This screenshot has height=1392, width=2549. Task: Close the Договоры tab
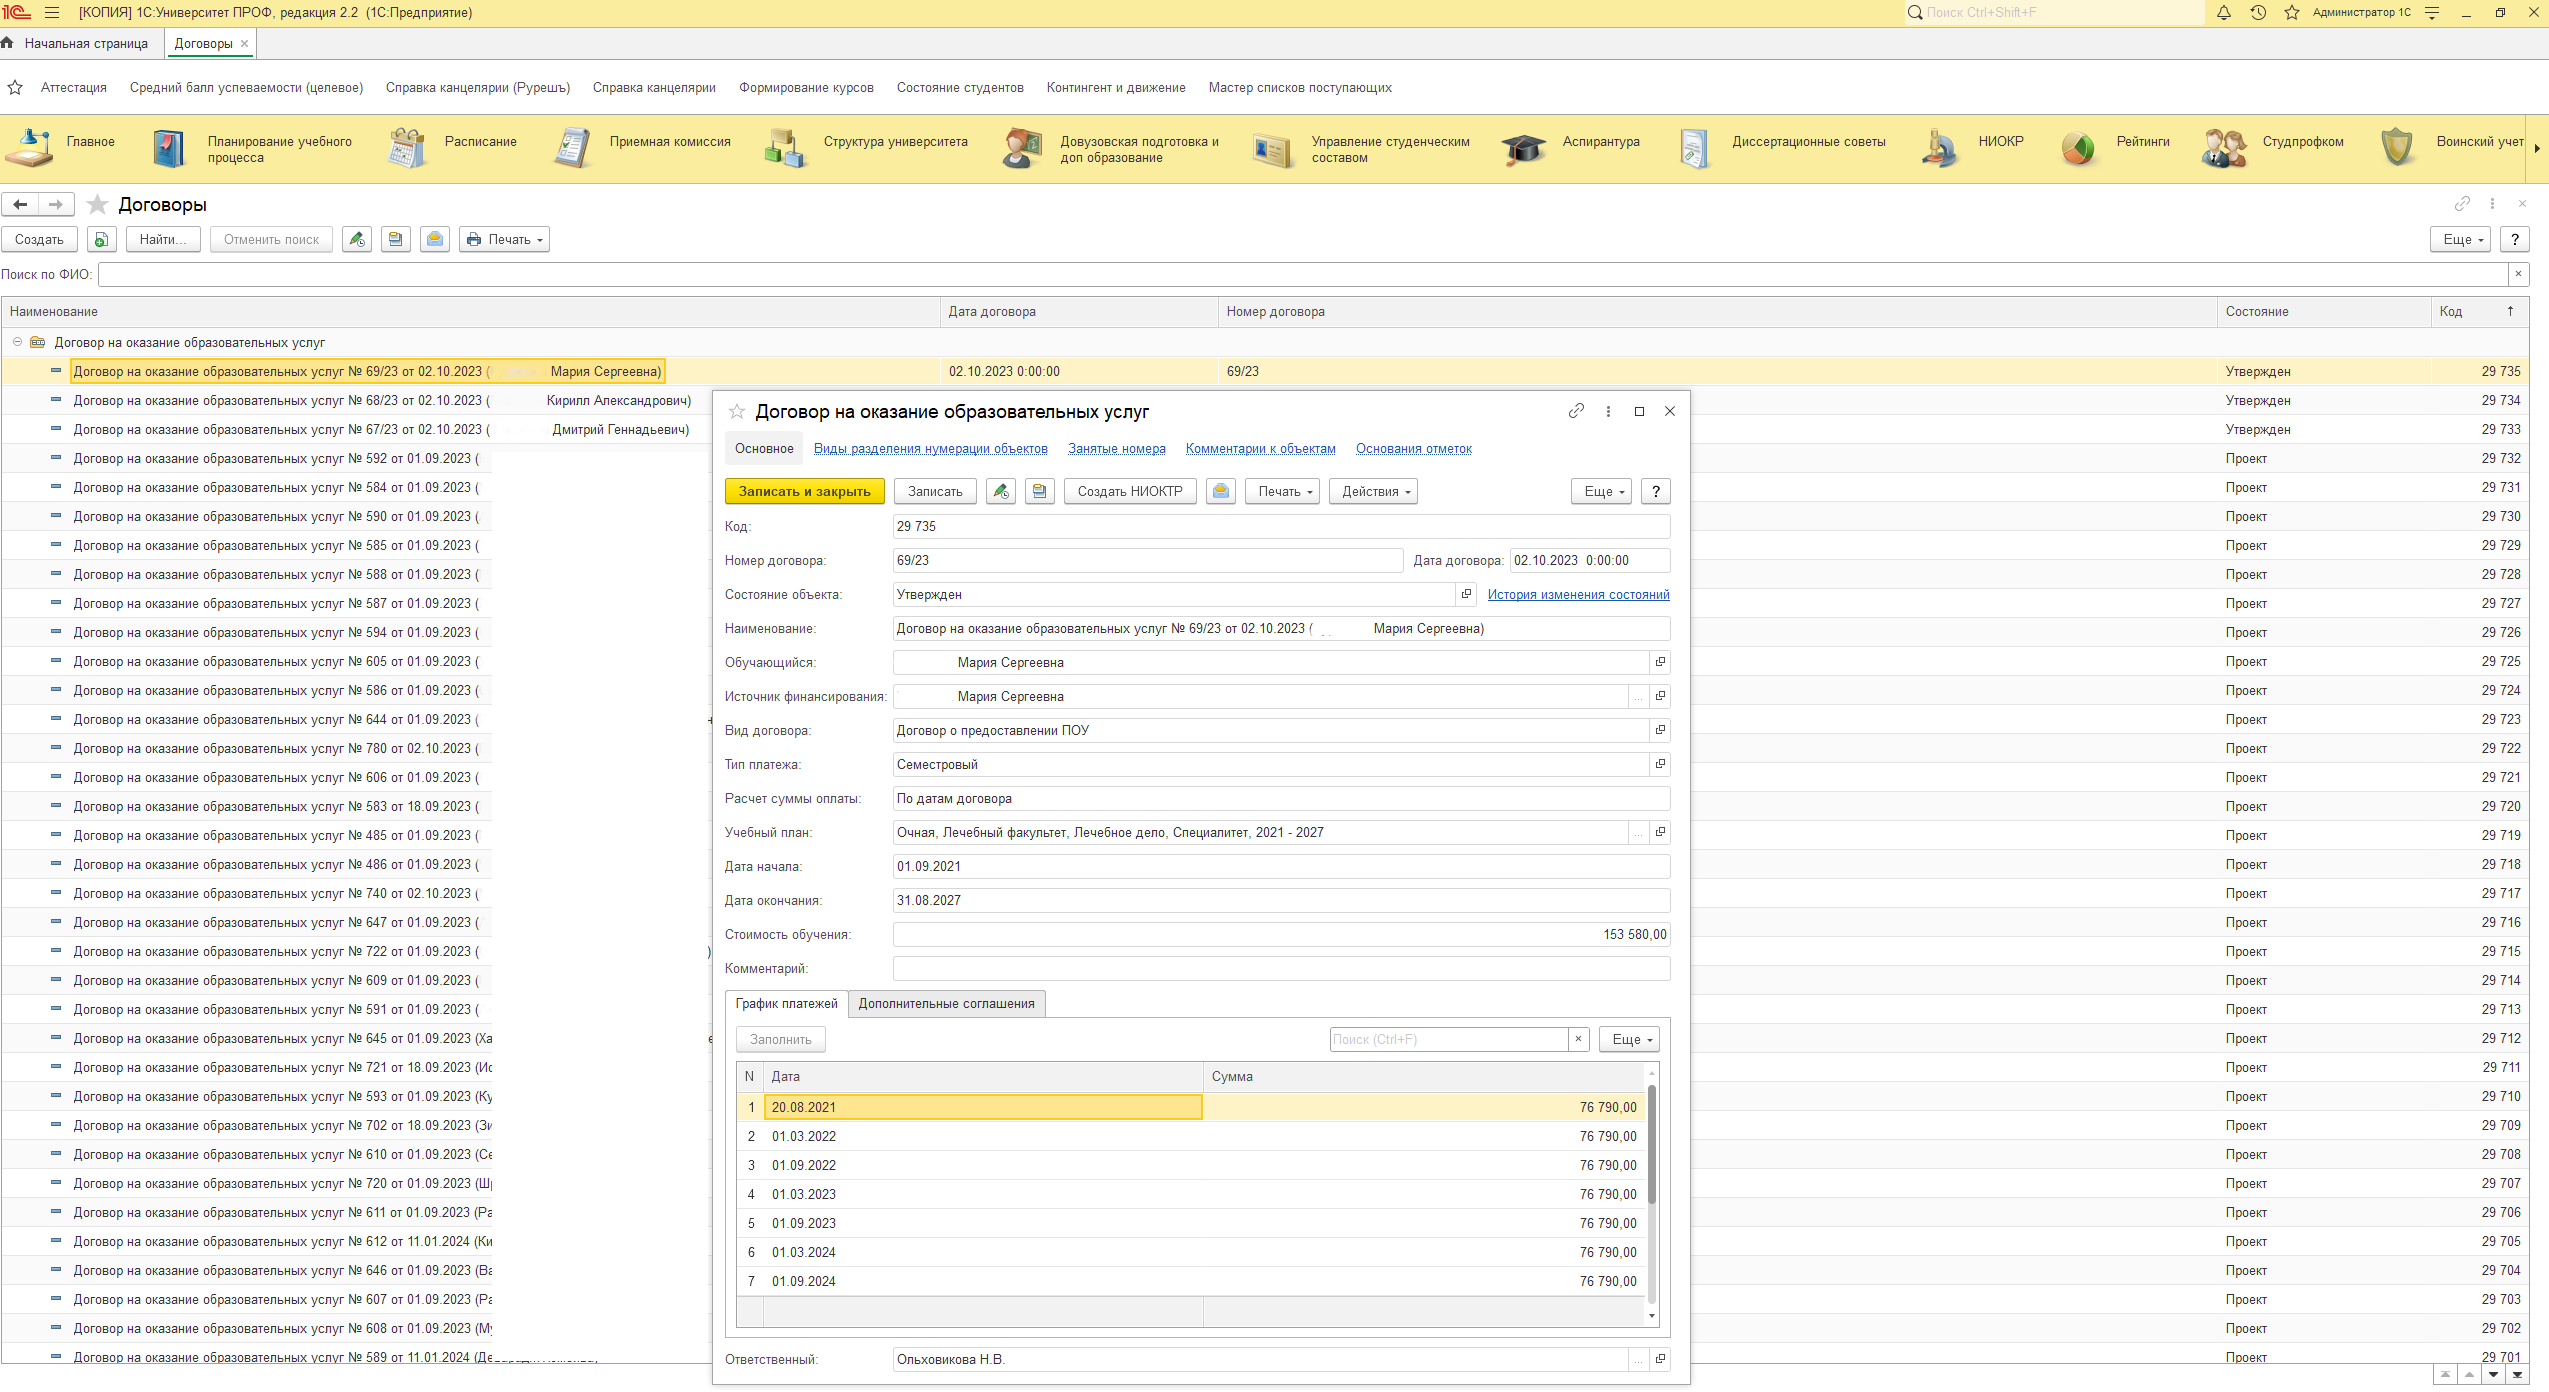(x=244, y=43)
